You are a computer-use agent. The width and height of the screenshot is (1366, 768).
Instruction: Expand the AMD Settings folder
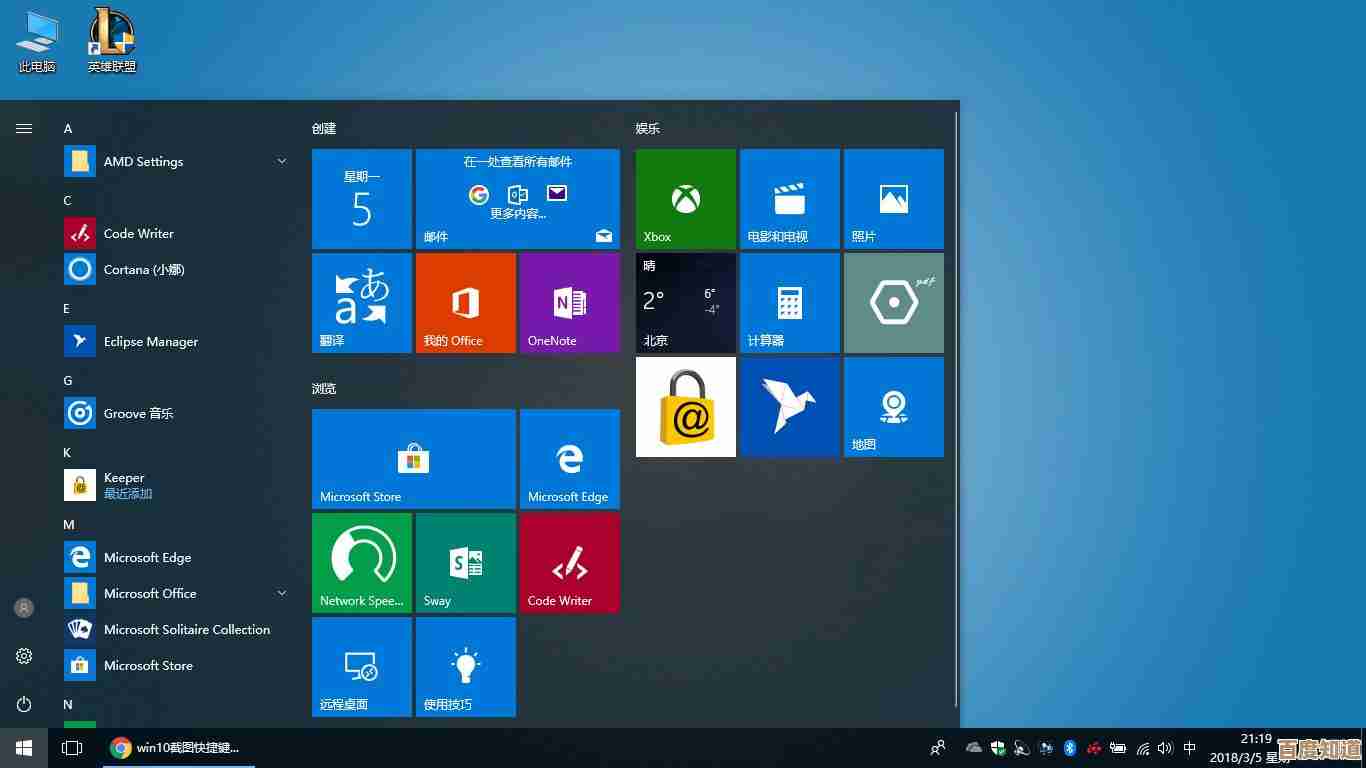[281, 161]
